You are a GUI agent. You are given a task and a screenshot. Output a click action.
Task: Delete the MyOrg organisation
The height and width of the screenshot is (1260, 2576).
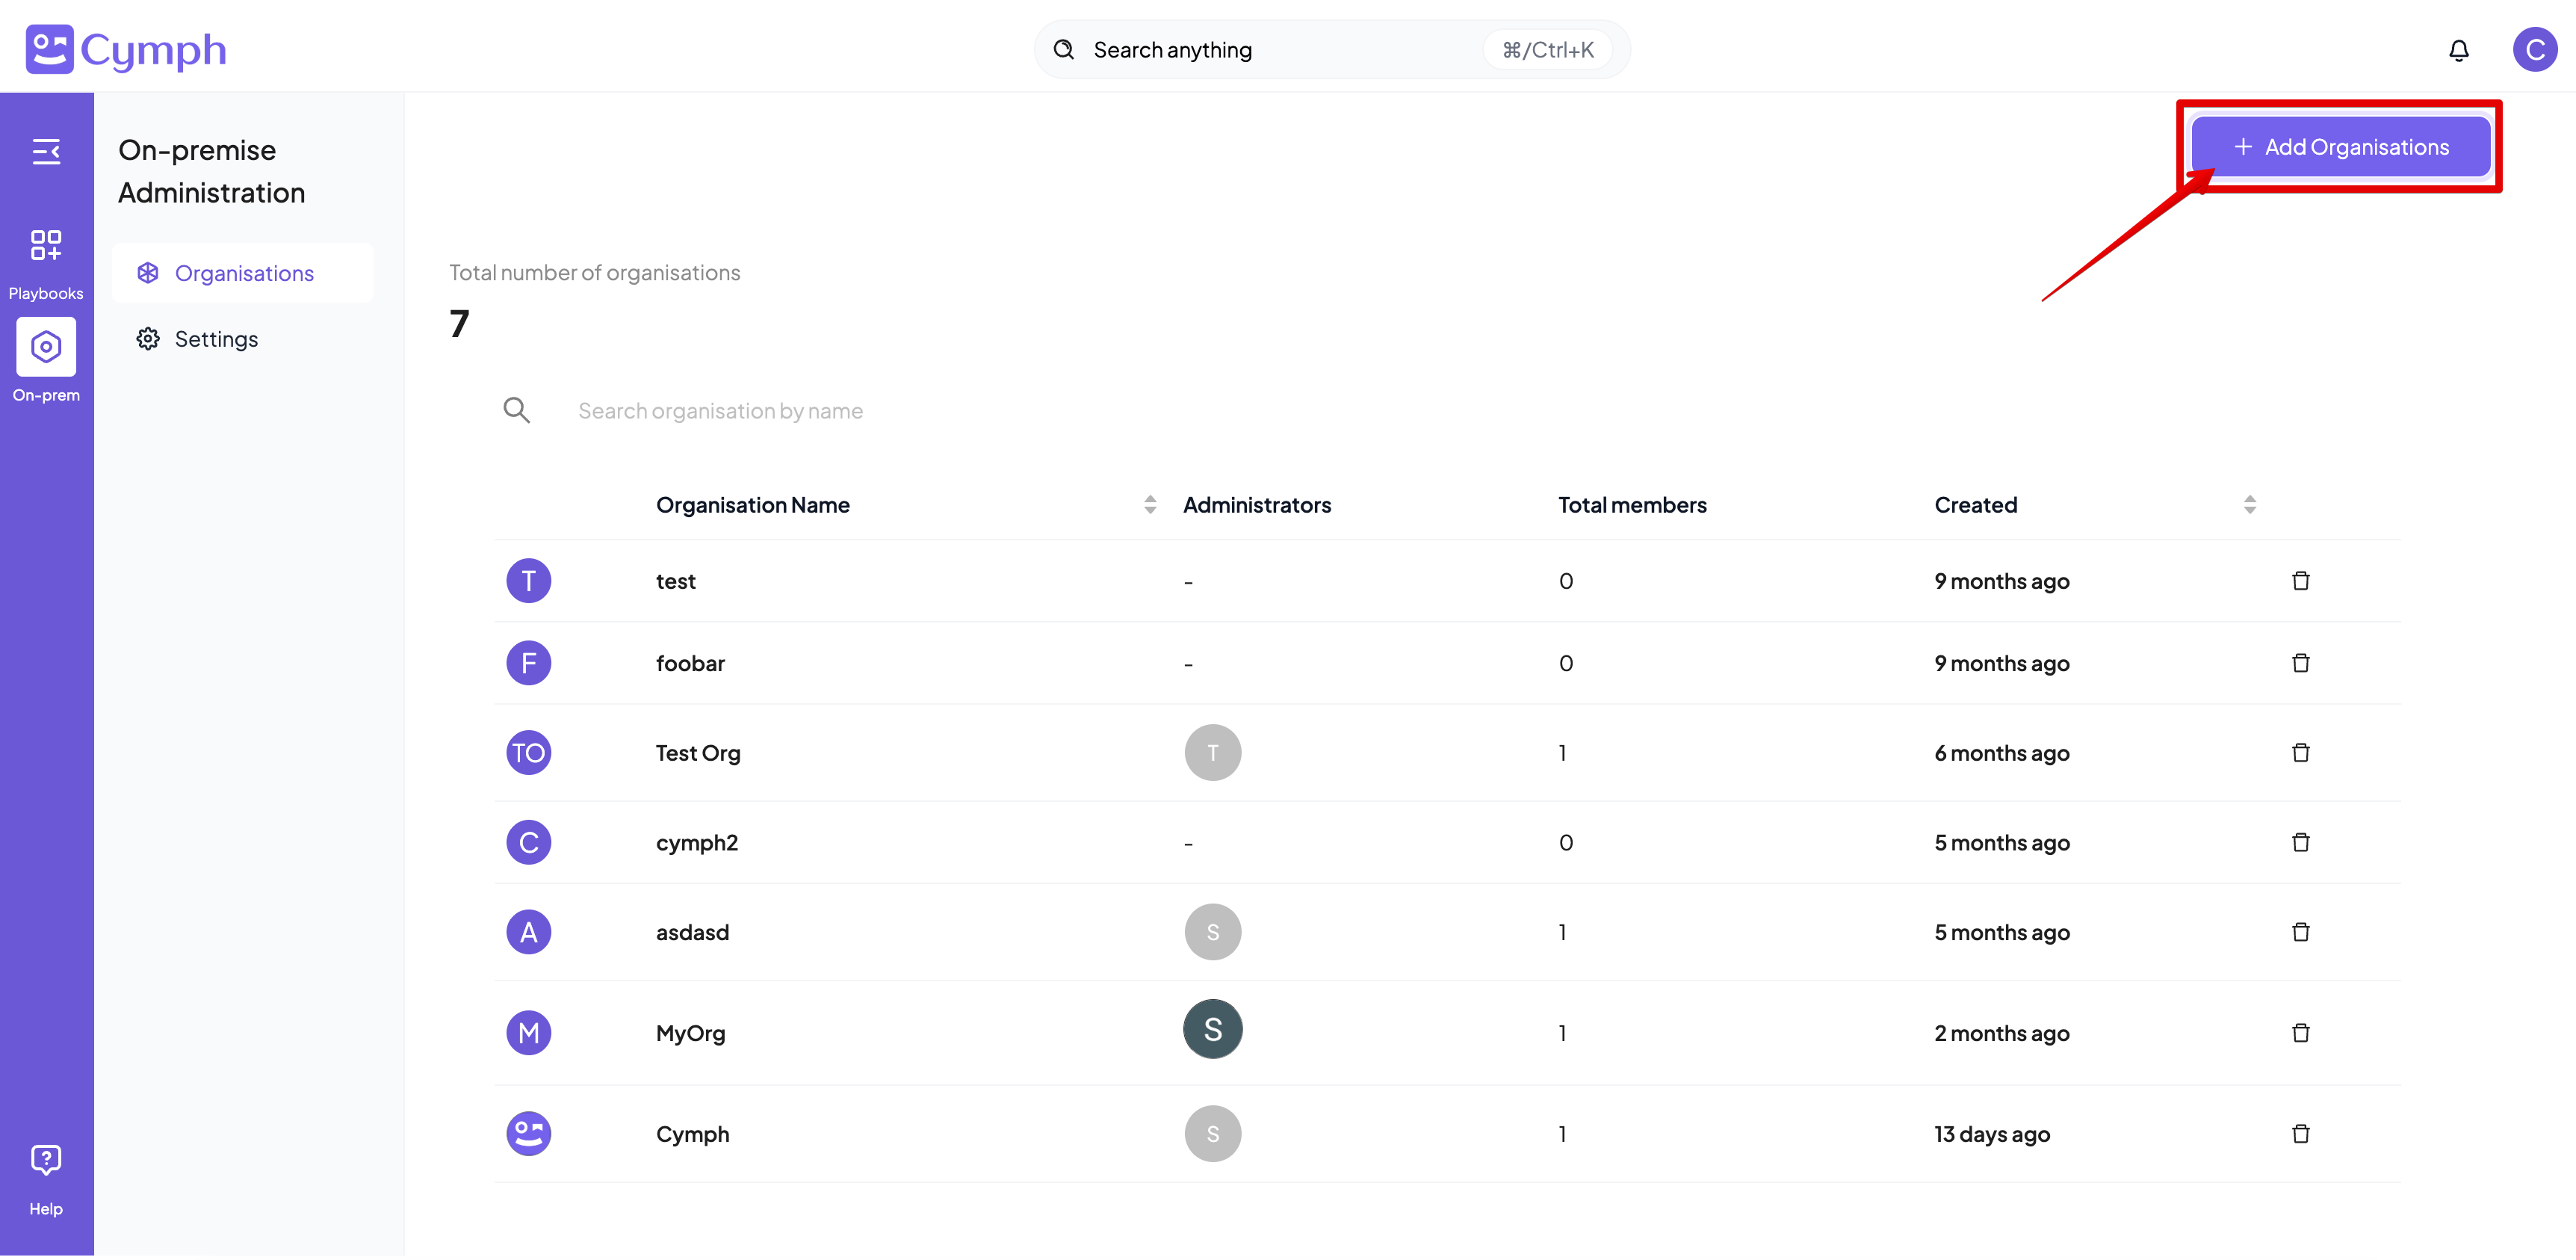click(2300, 1032)
